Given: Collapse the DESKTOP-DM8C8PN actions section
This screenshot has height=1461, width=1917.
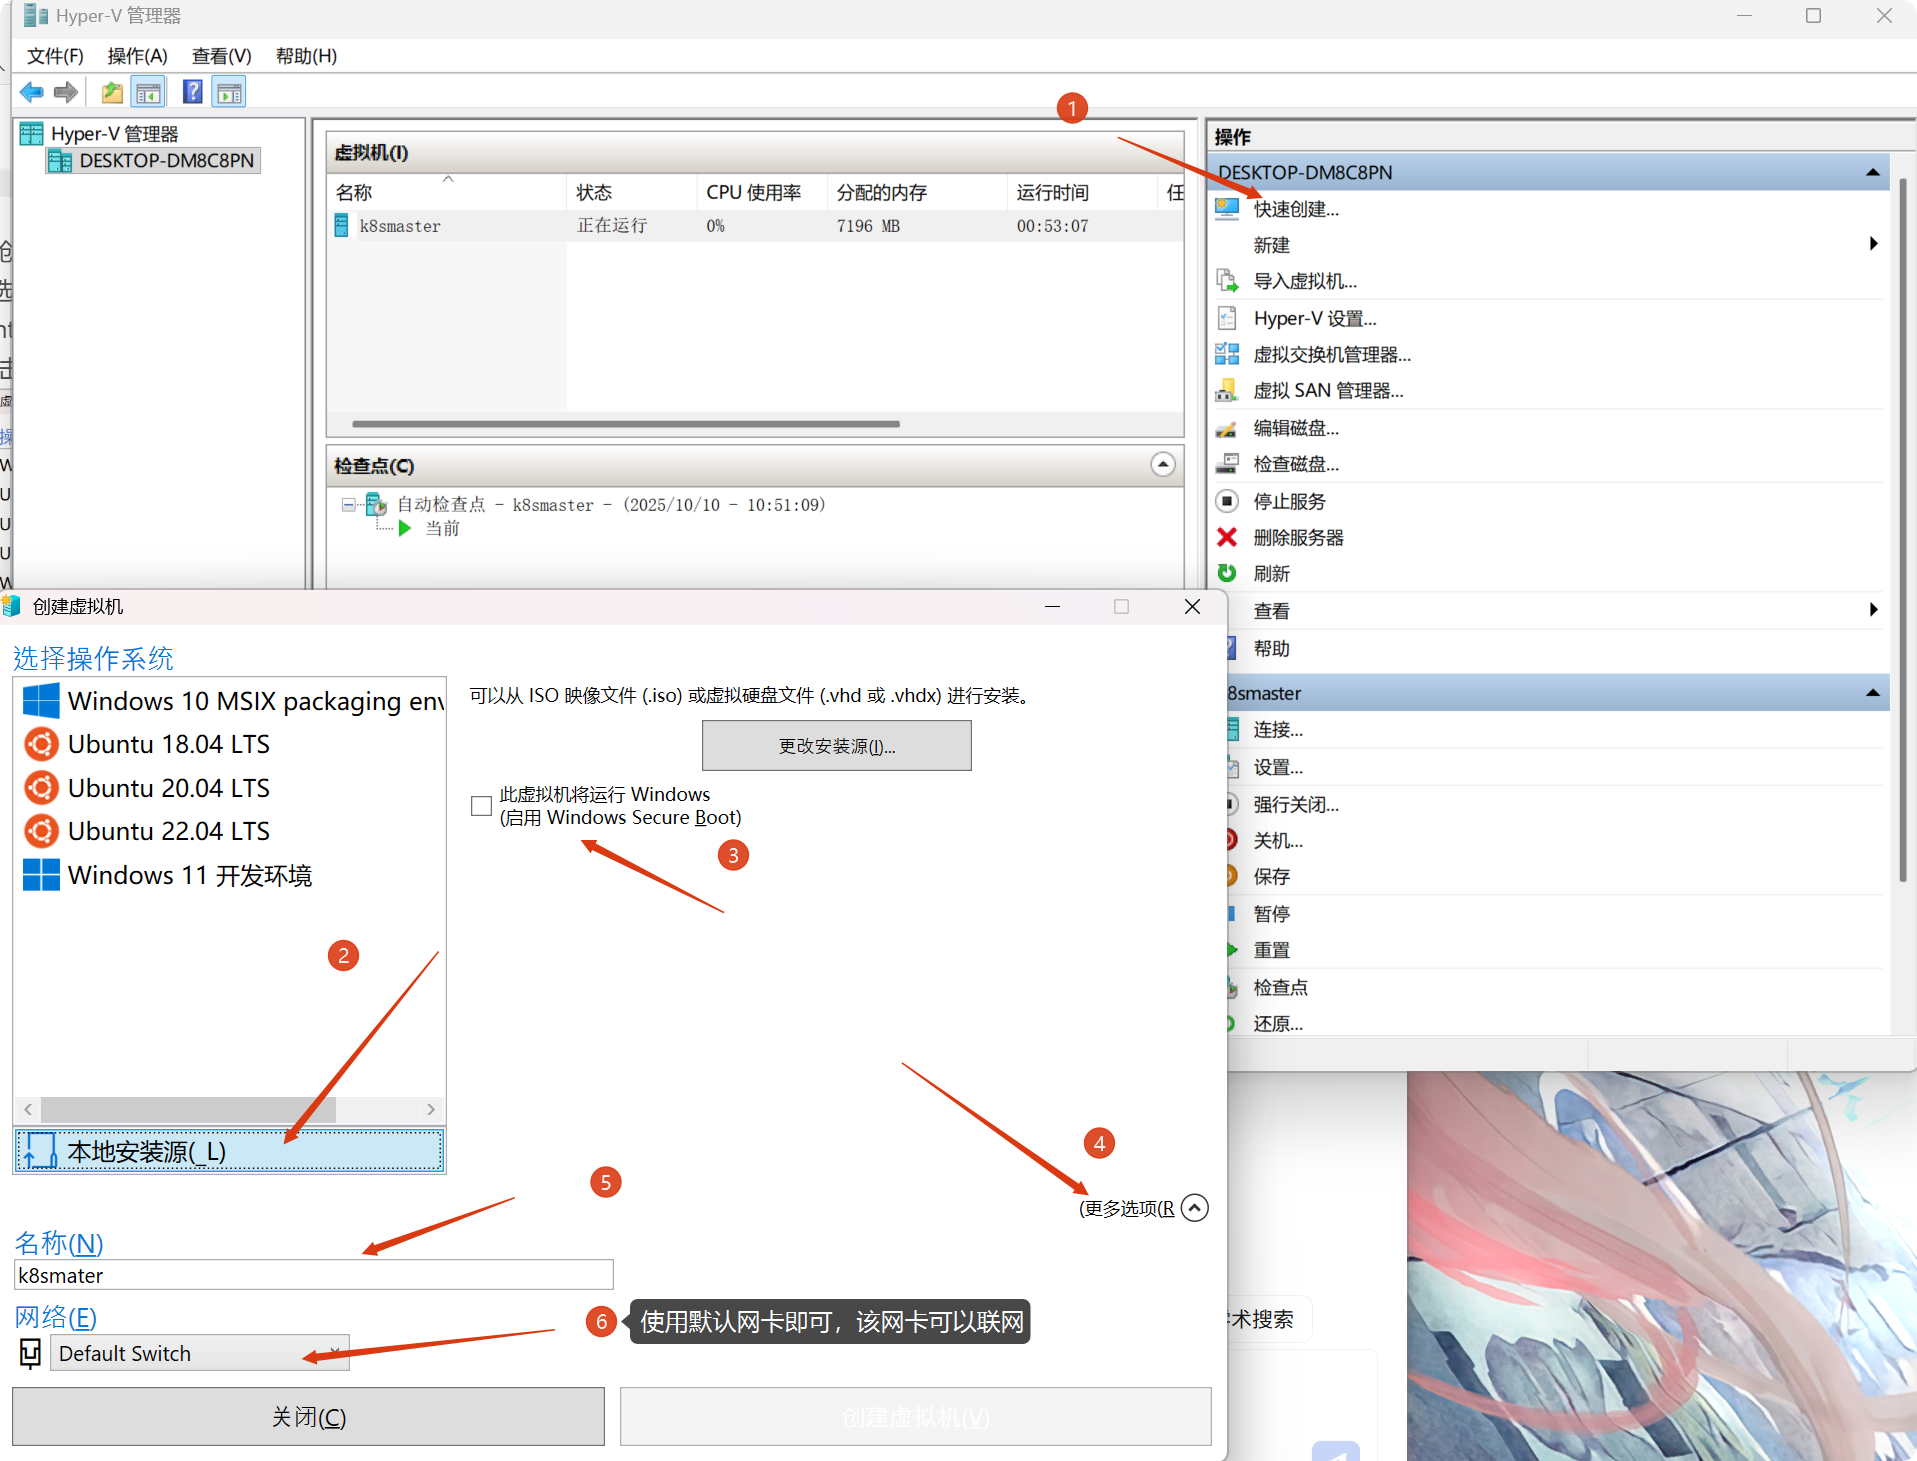Looking at the screenshot, I should 1872,172.
